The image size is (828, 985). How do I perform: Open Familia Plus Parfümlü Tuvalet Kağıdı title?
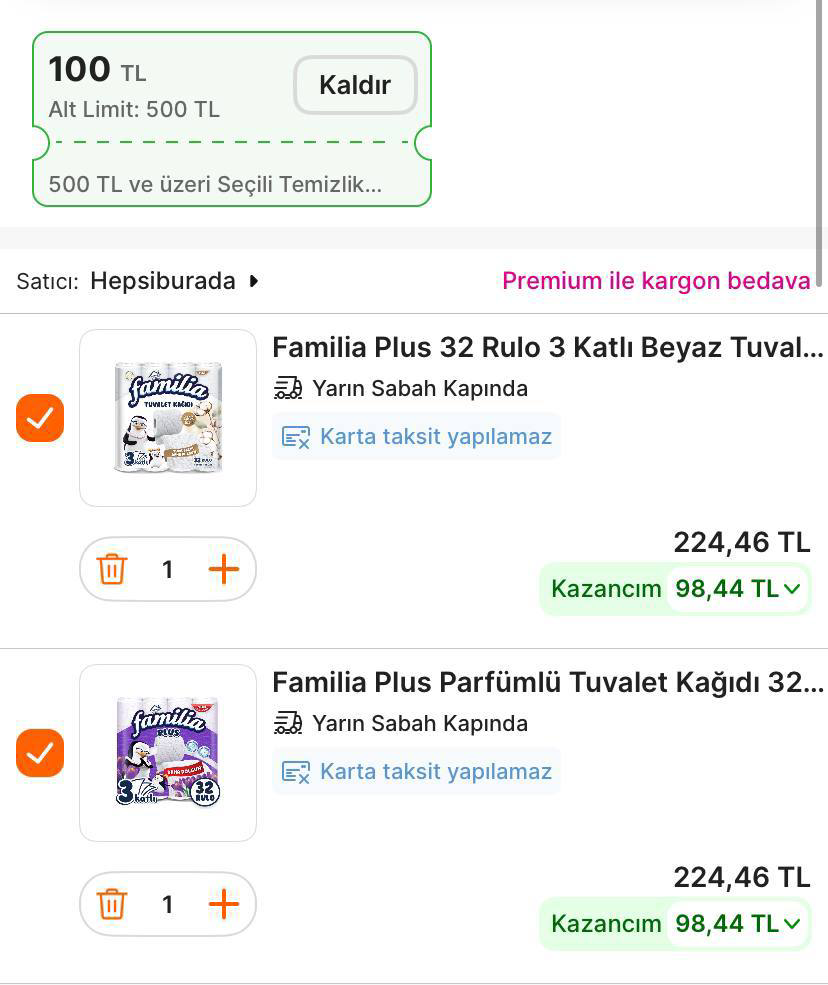click(x=547, y=683)
